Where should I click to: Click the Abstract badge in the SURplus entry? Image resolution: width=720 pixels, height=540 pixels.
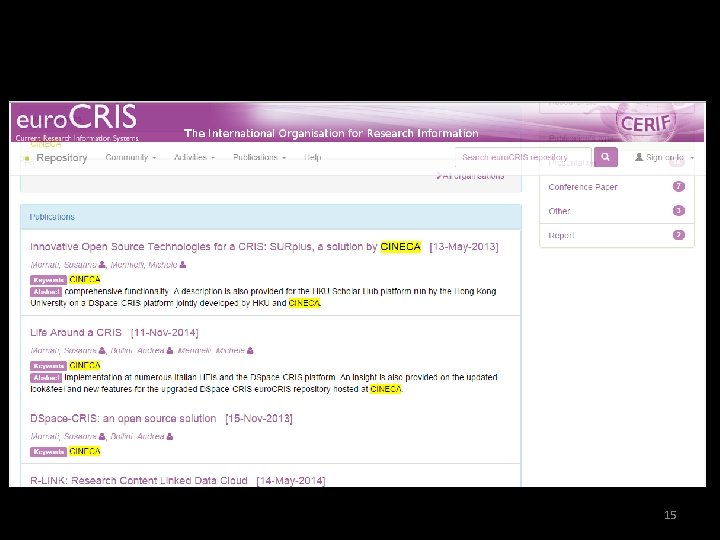pos(46,292)
